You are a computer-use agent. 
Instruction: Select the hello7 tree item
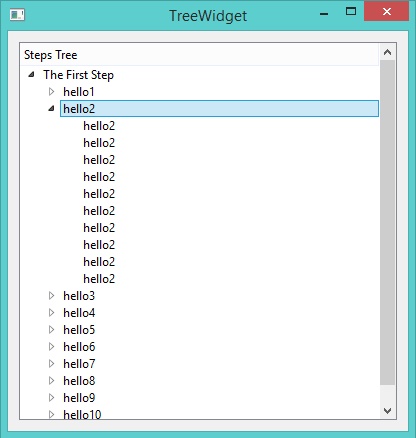[x=79, y=364]
